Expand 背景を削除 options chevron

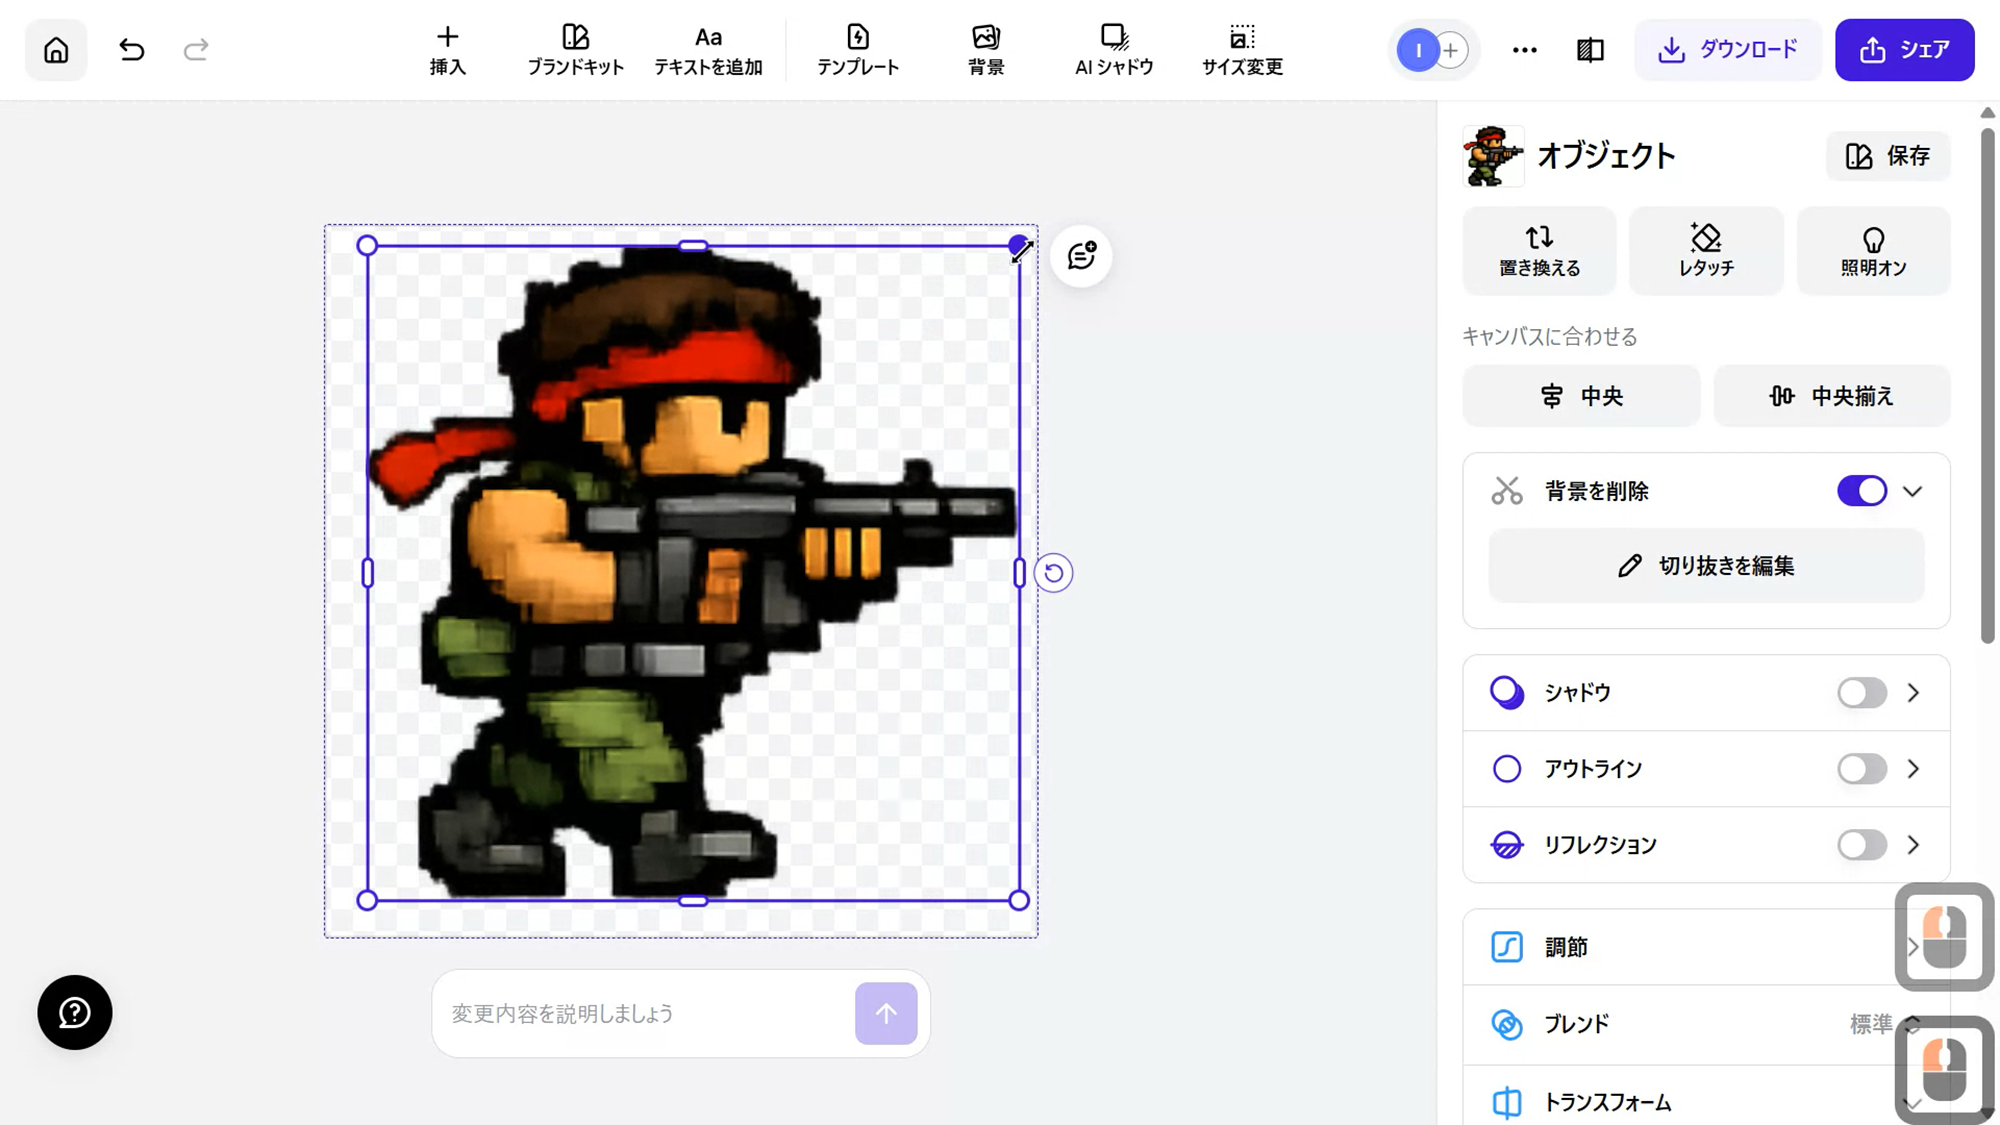tap(1912, 491)
